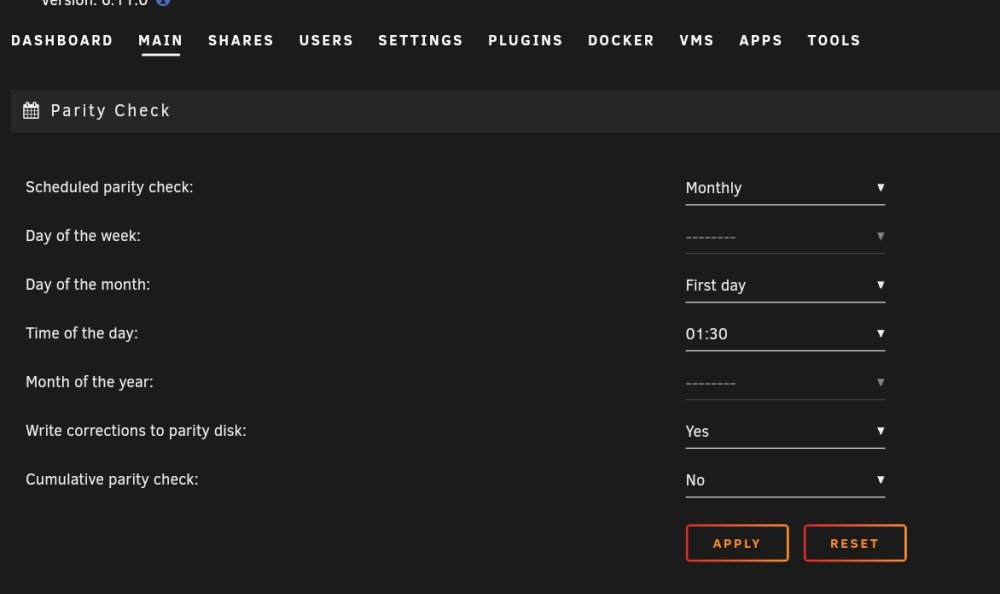Image resolution: width=1000 pixels, height=594 pixels.
Task: Navigate to the Docker tab
Action: point(621,40)
